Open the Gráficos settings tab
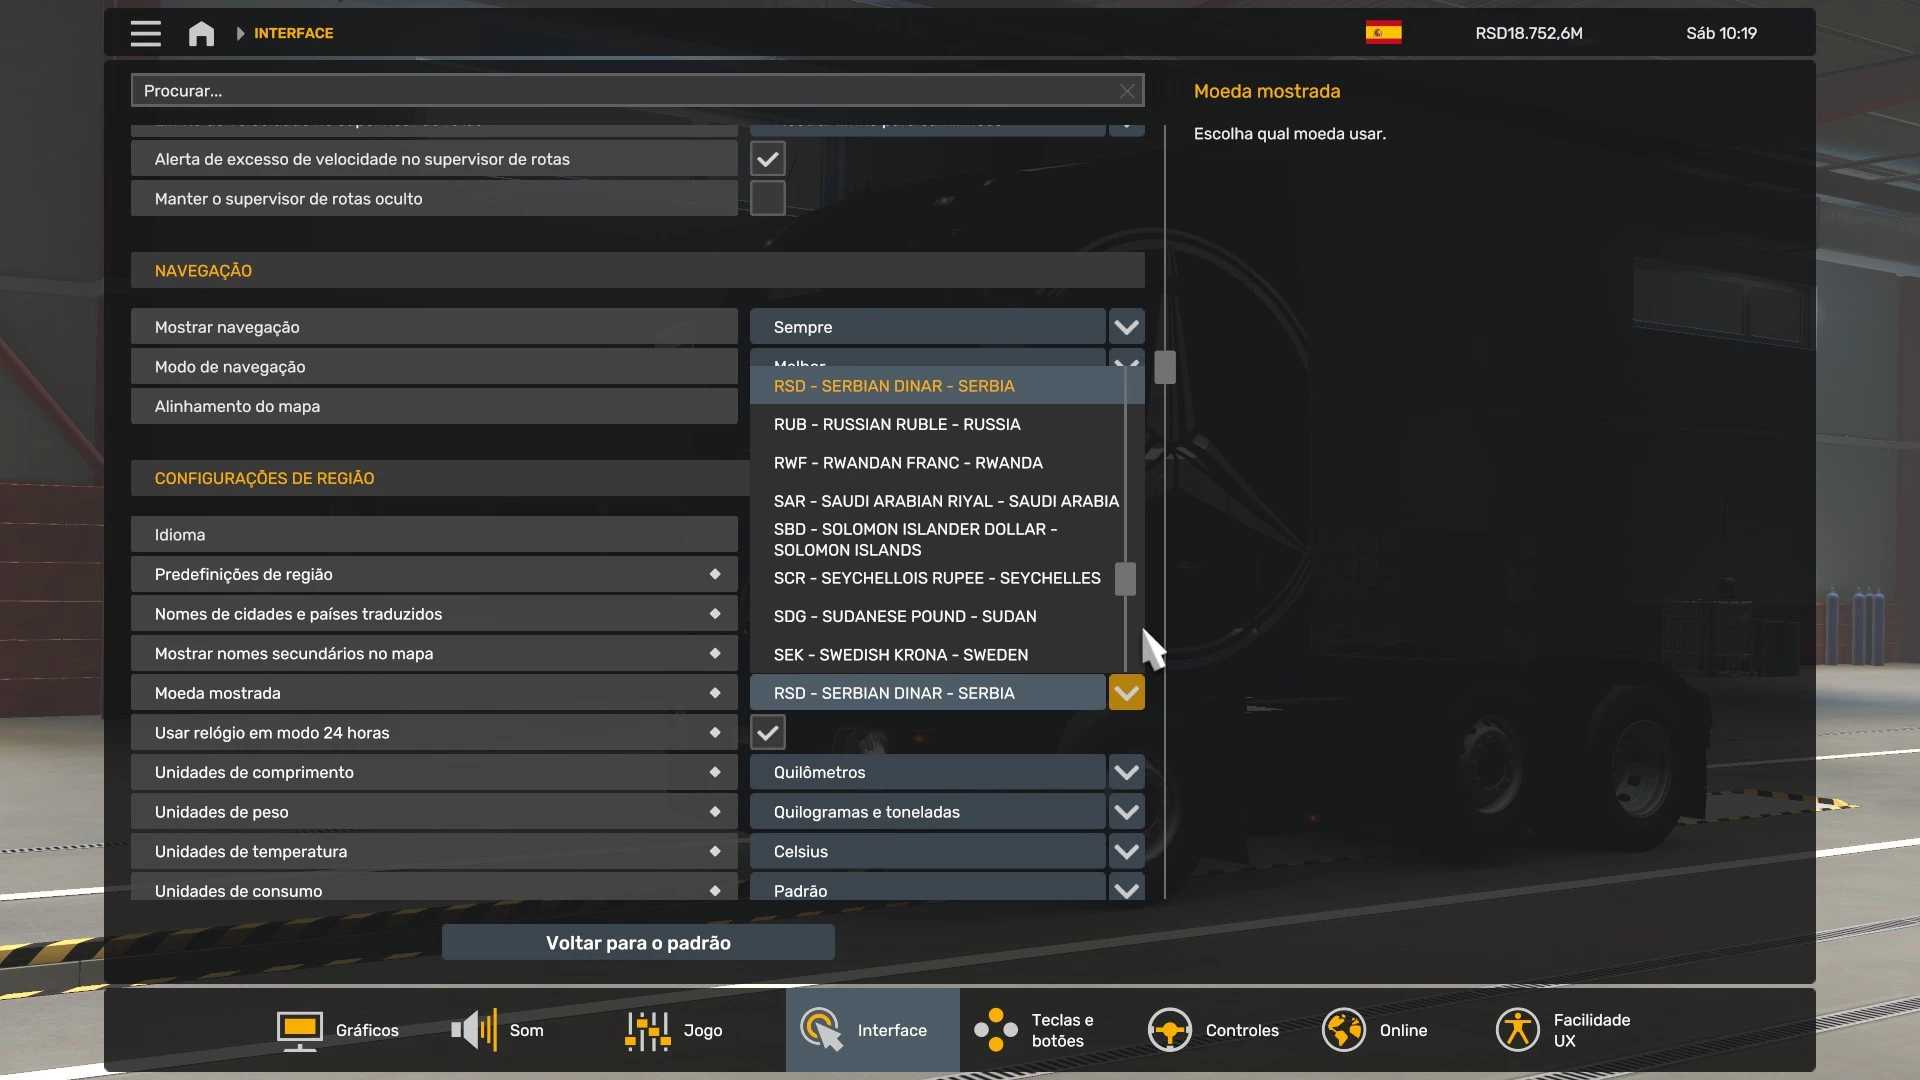 pyautogui.click(x=338, y=1030)
